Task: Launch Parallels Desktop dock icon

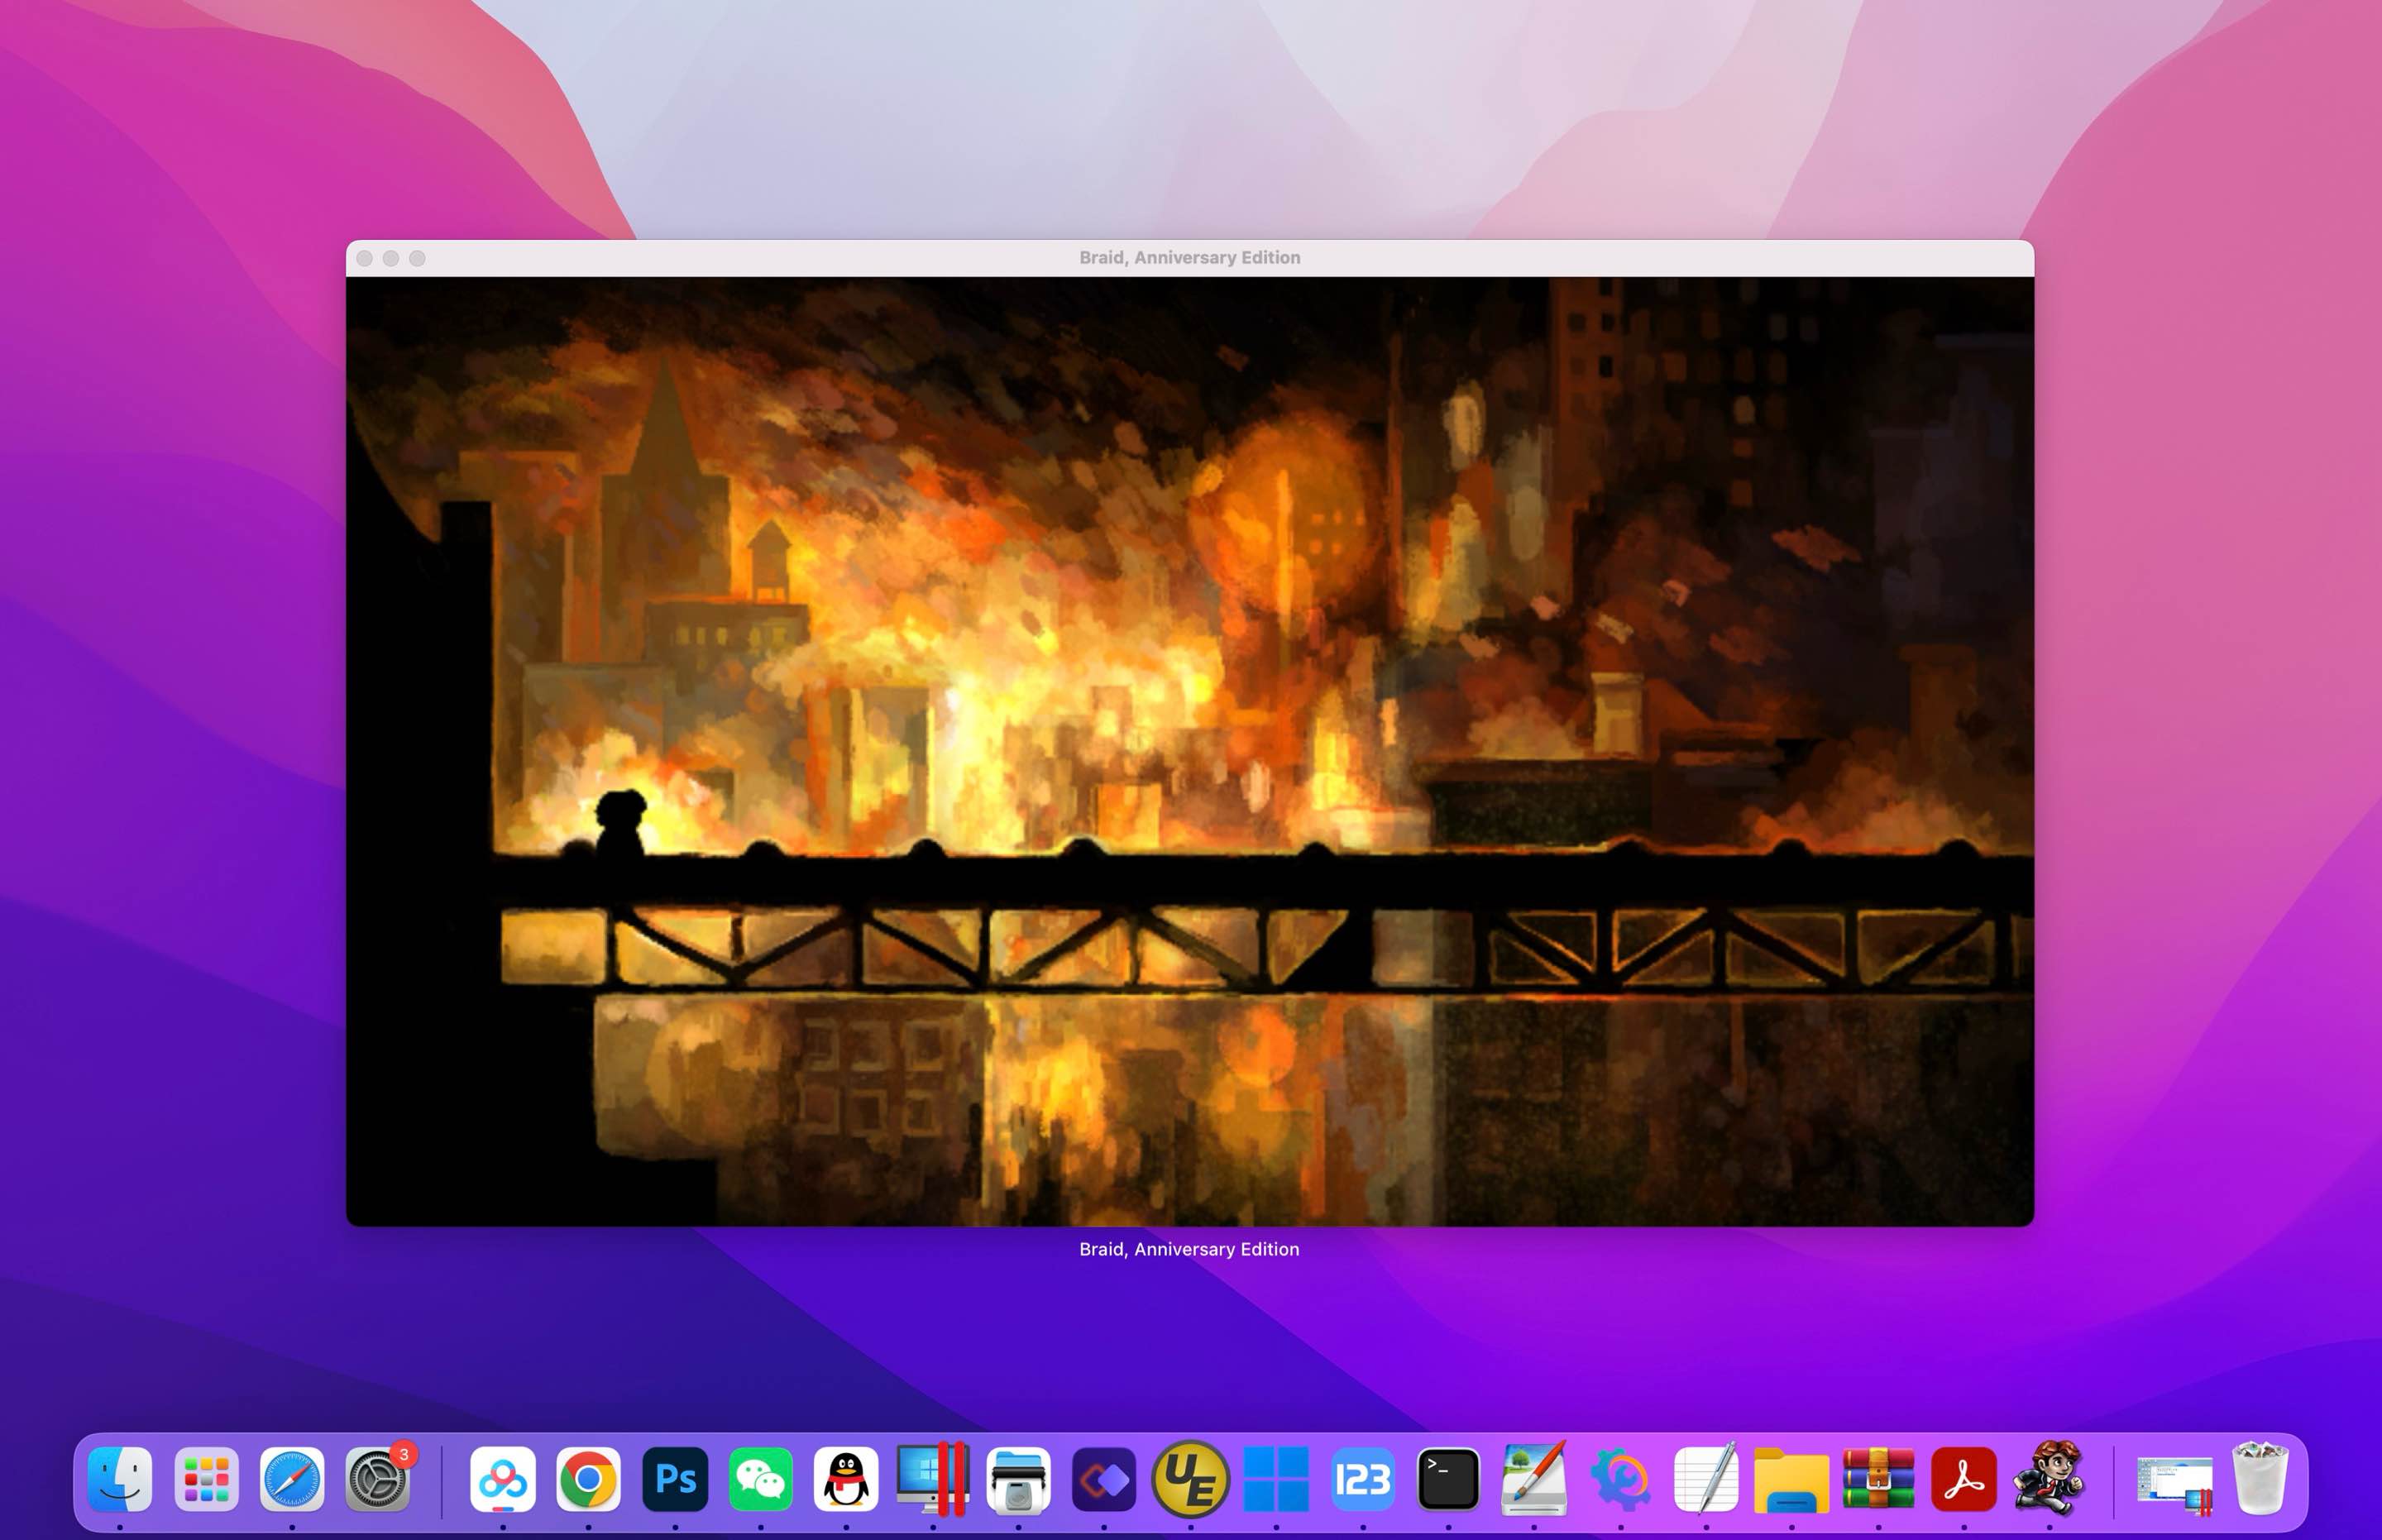Action: 933,1479
